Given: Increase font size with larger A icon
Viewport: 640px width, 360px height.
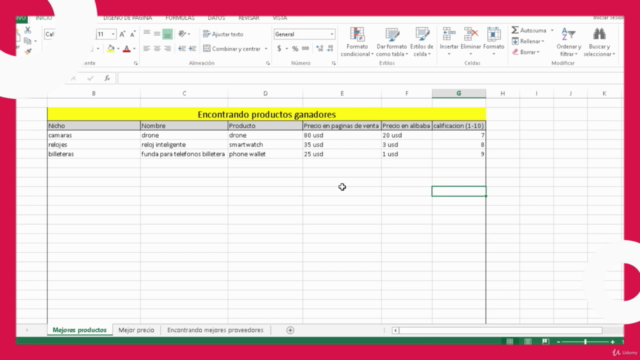Looking at the screenshot, I should click(122, 34).
